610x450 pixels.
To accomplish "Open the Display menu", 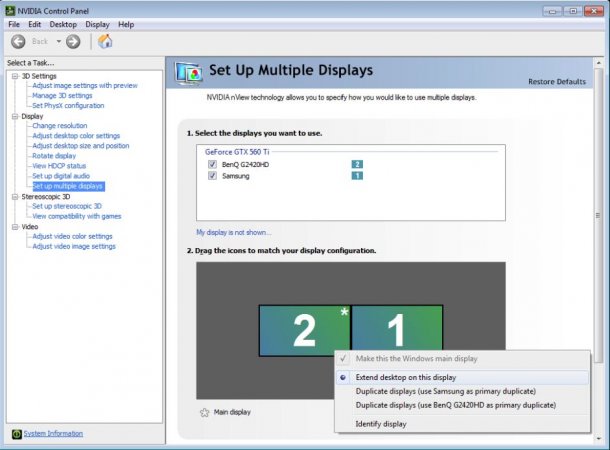I will point(97,25).
